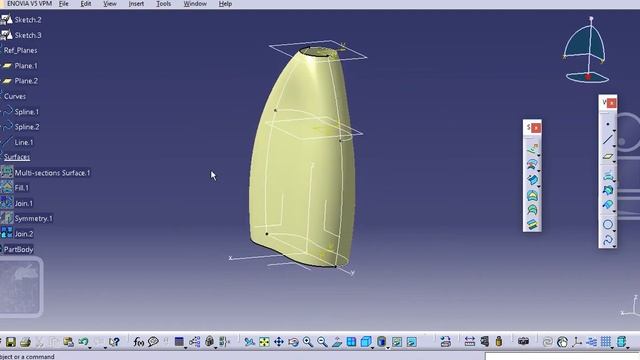Select Plane.2 in specification tree
640x360 pixels.
point(26,81)
